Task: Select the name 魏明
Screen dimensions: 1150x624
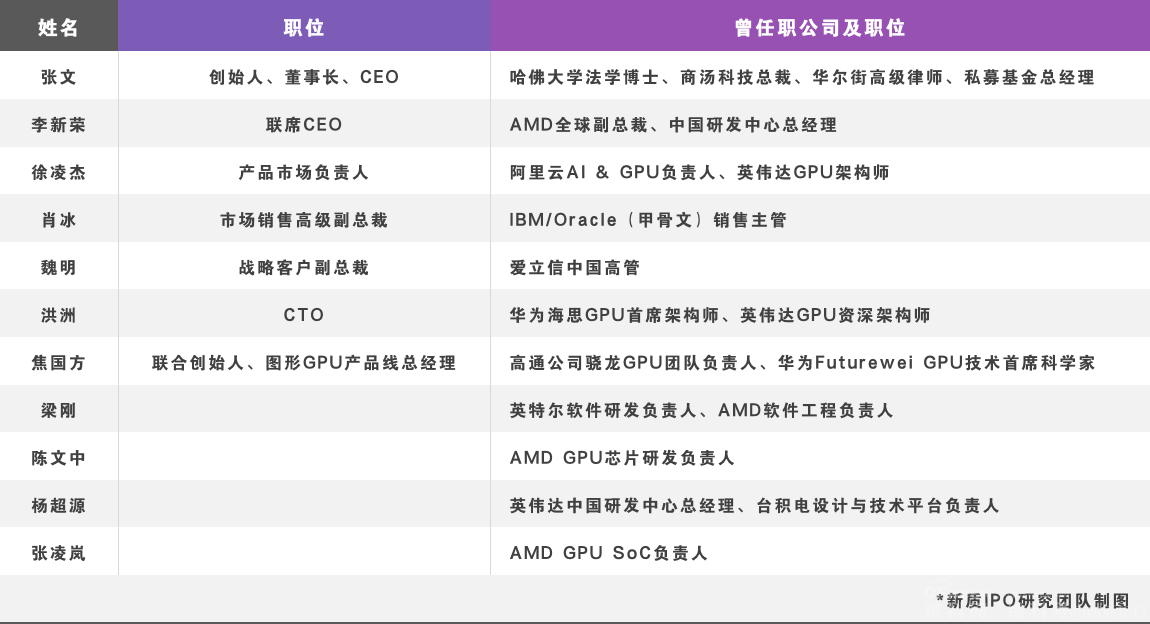Action: [59, 268]
